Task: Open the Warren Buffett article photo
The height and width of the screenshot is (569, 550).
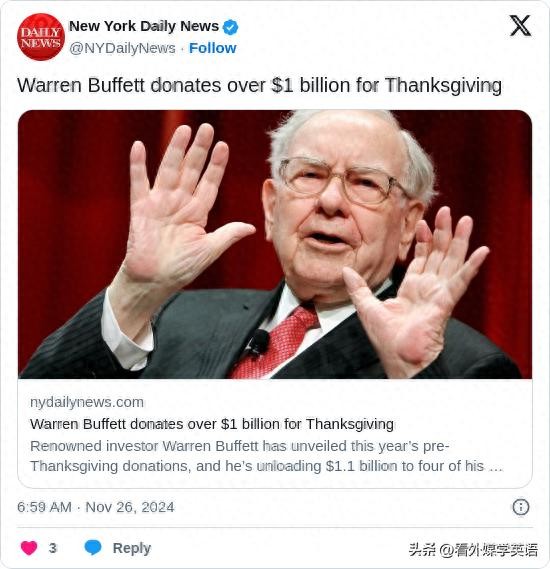Action: [x=275, y=244]
